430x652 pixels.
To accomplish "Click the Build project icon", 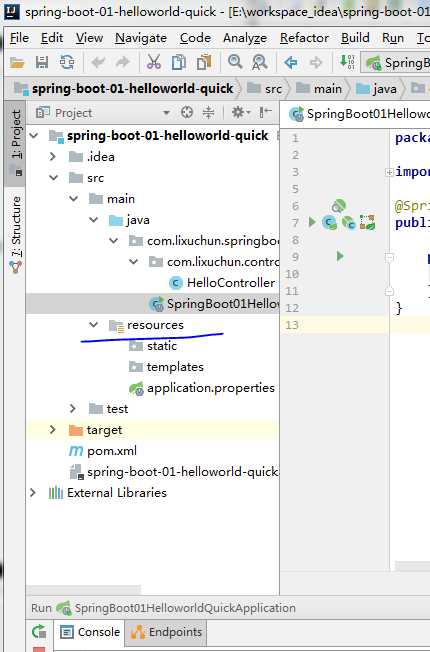I will 347,62.
